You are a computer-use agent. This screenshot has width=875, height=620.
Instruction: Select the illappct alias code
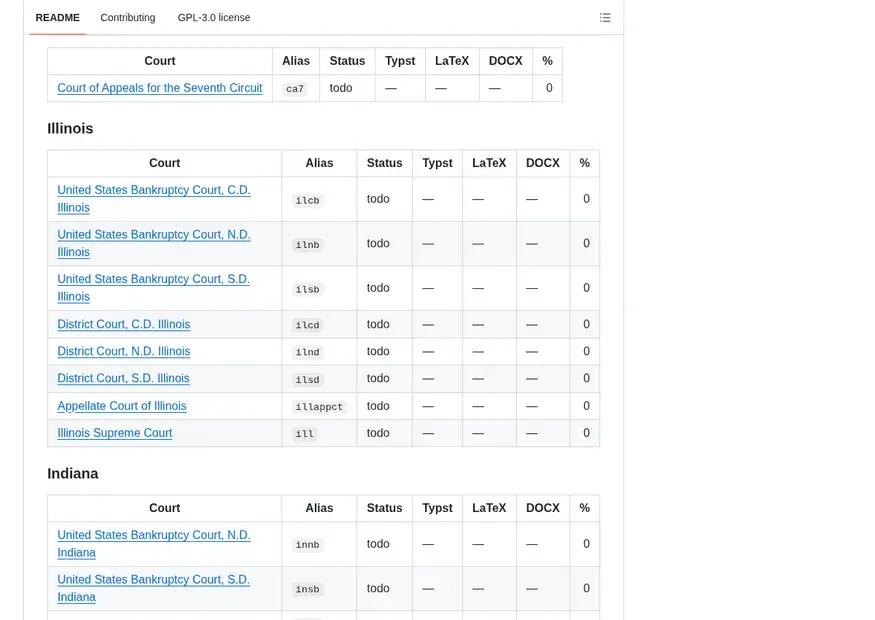pos(319,407)
